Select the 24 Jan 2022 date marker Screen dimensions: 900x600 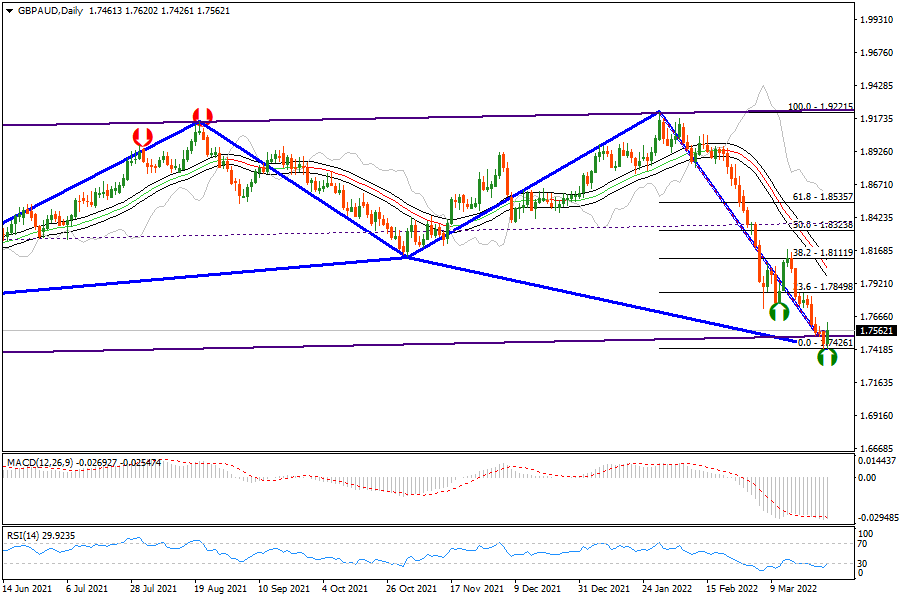pos(667,590)
